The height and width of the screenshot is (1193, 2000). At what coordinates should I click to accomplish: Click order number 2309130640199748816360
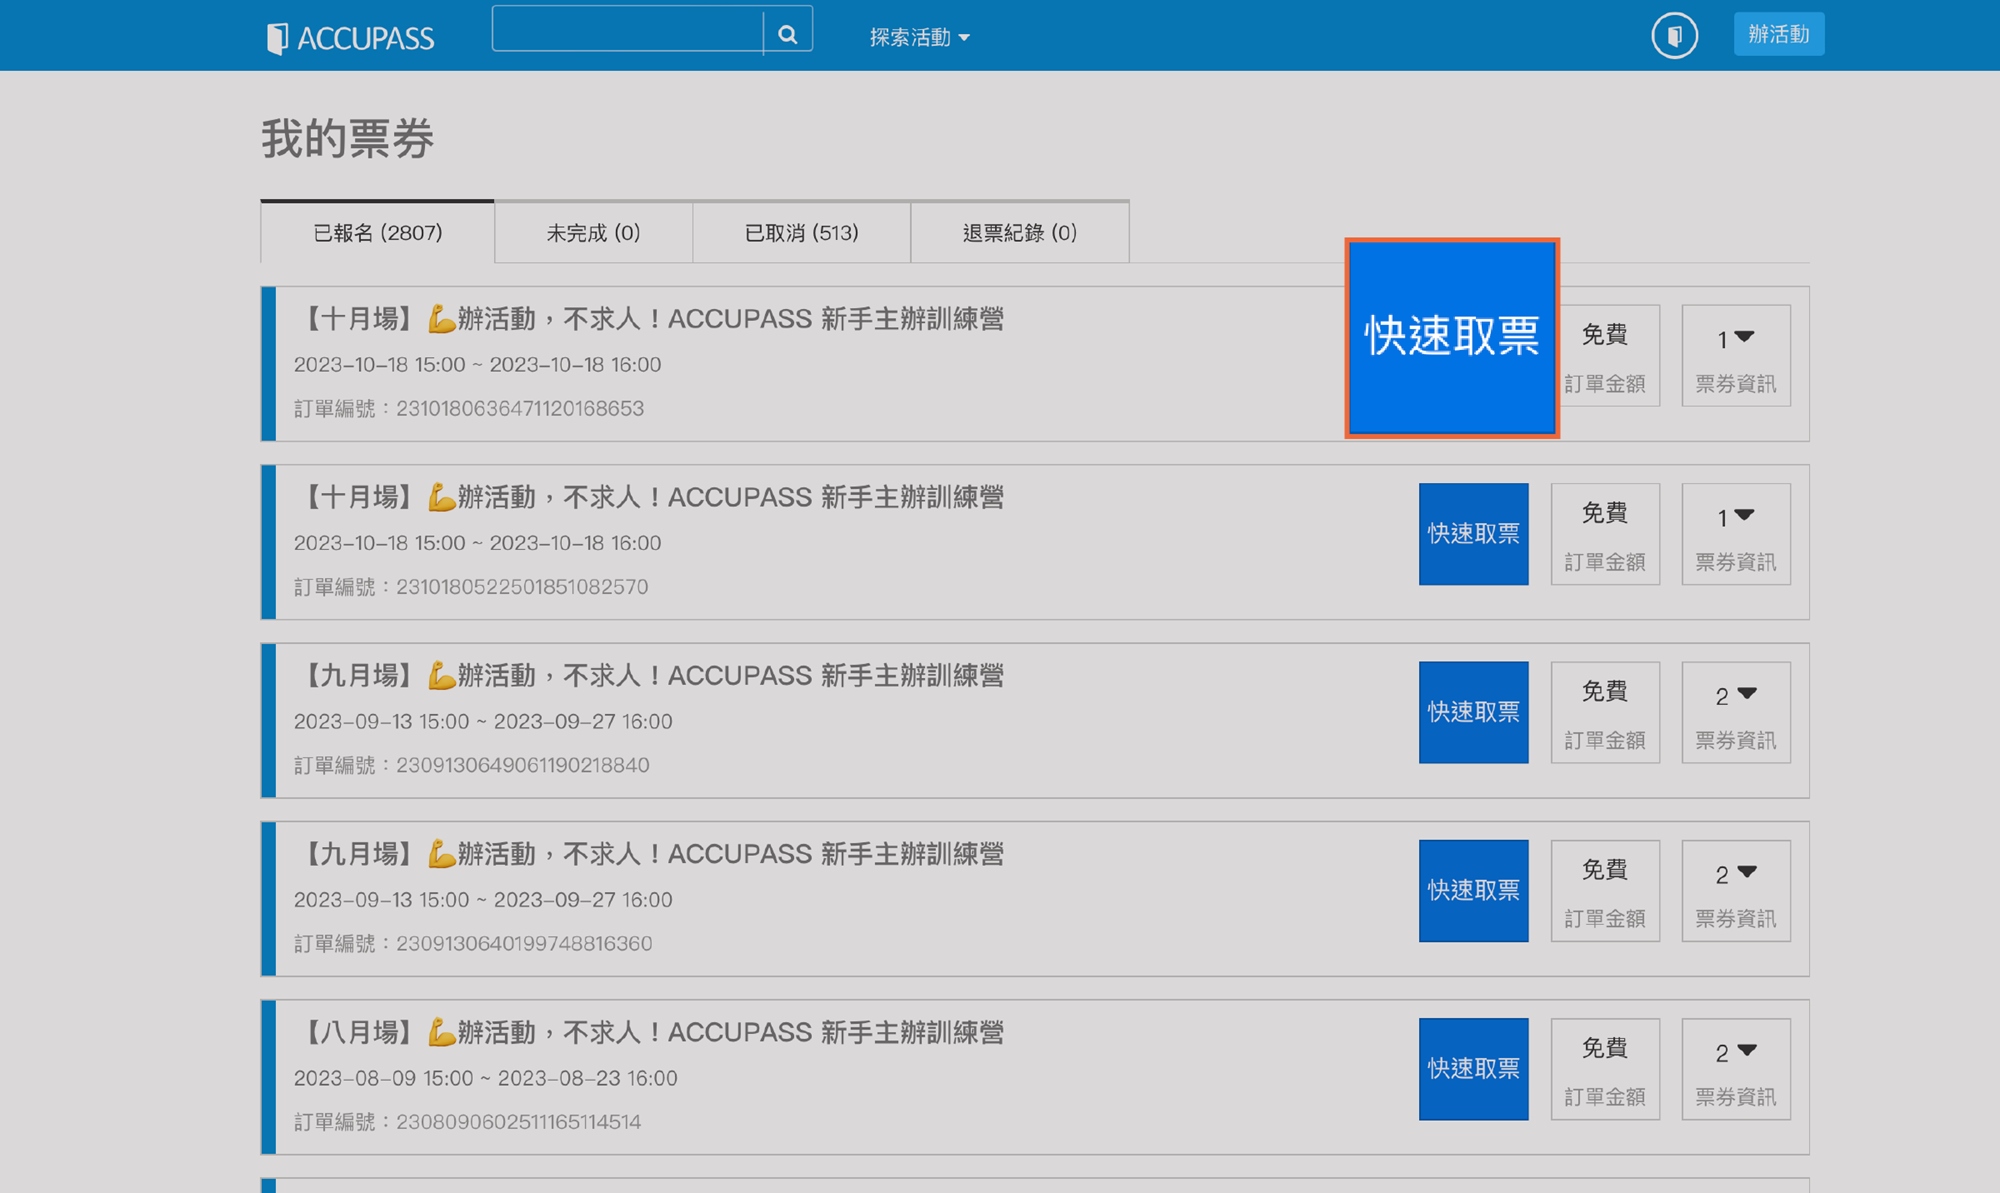(524, 943)
